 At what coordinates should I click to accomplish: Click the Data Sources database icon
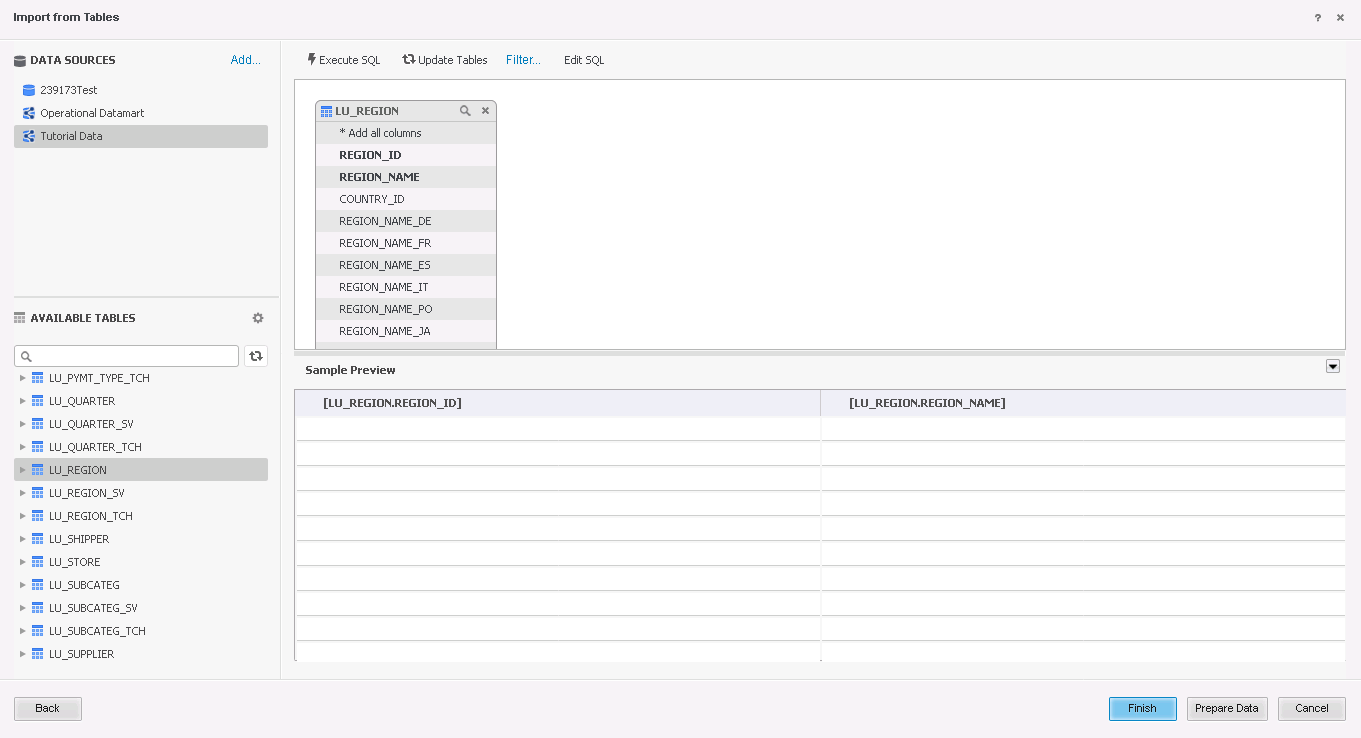pyautogui.click(x=18, y=60)
